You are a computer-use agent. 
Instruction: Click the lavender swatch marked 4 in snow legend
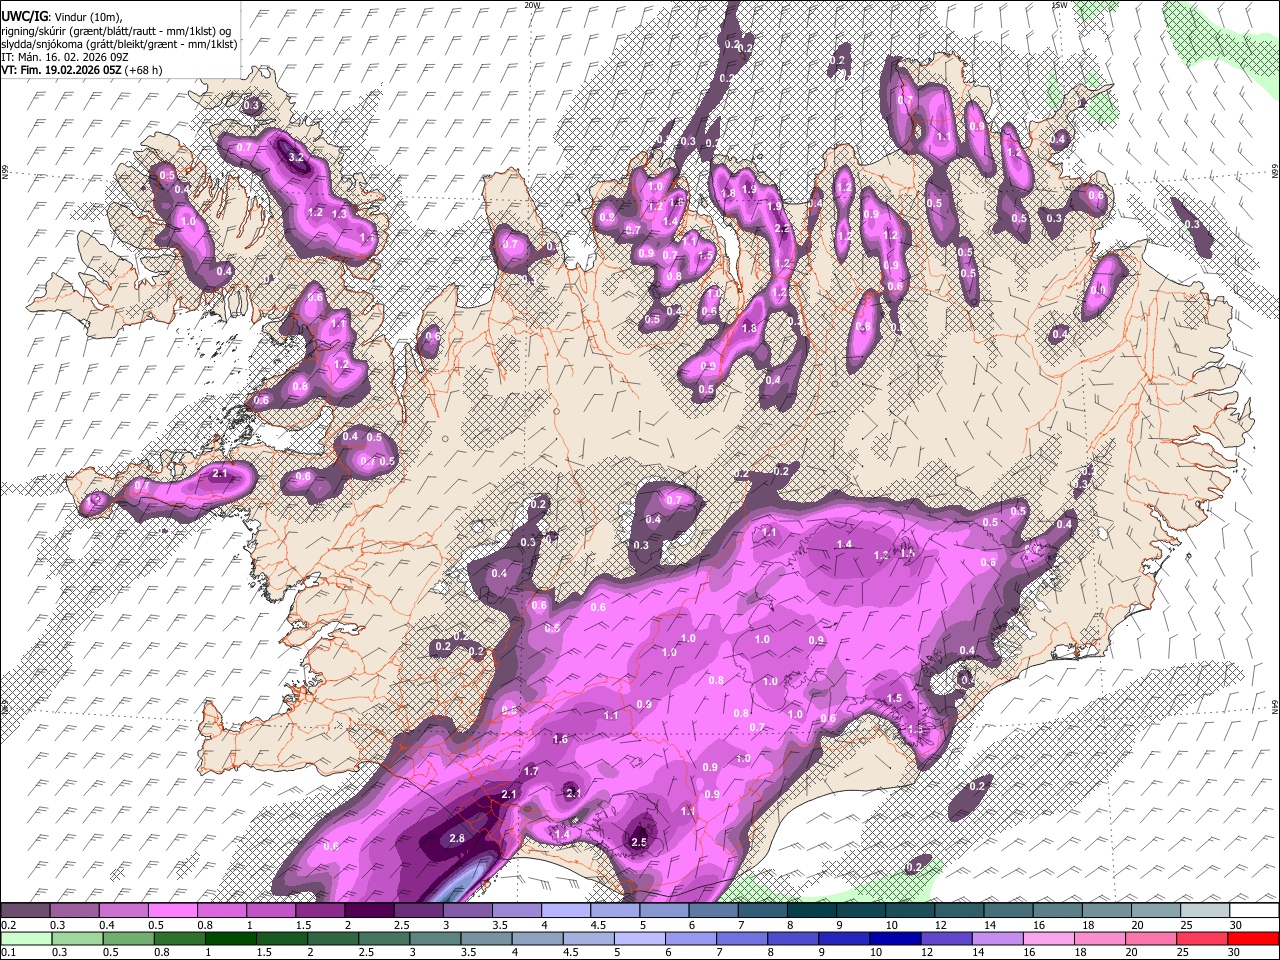tap(566, 910)
